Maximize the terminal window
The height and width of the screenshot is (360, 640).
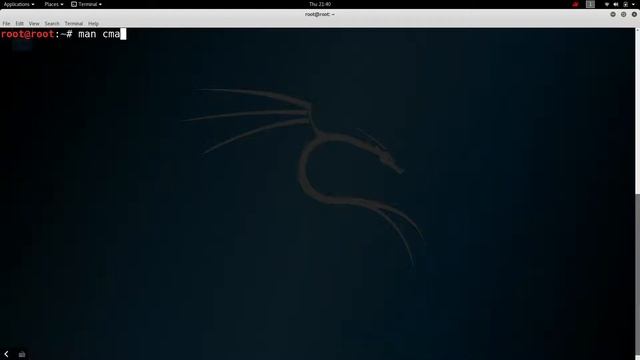(623, 14)
